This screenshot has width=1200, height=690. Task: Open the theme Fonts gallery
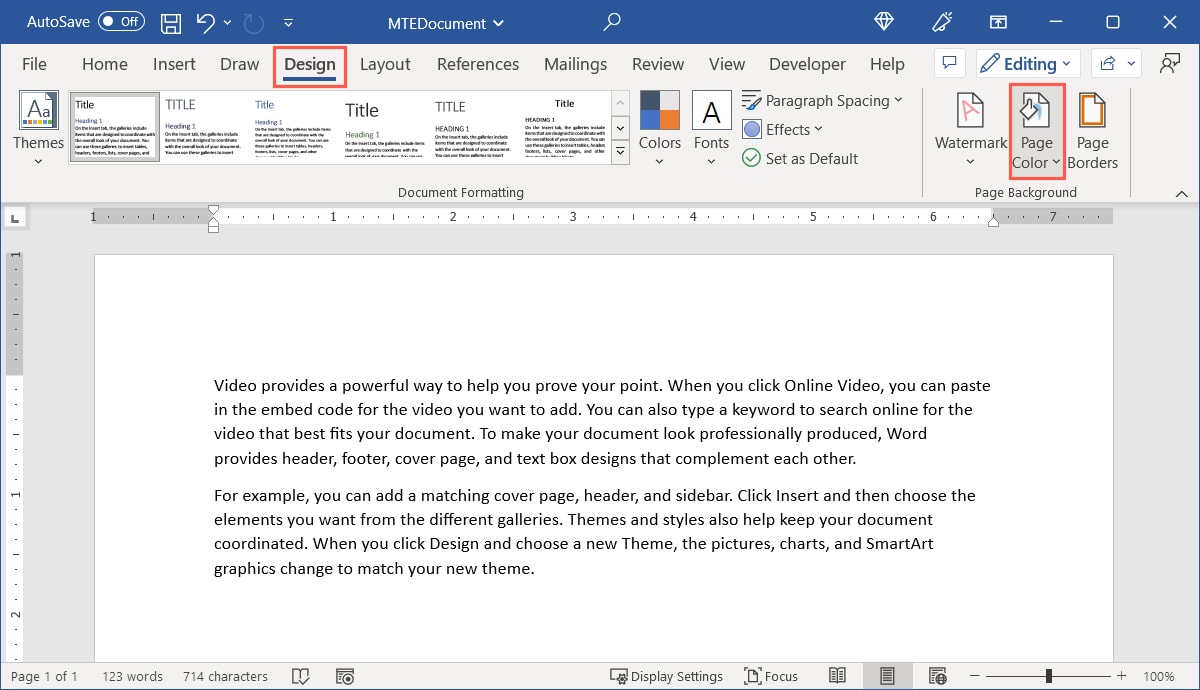(711, 127)
